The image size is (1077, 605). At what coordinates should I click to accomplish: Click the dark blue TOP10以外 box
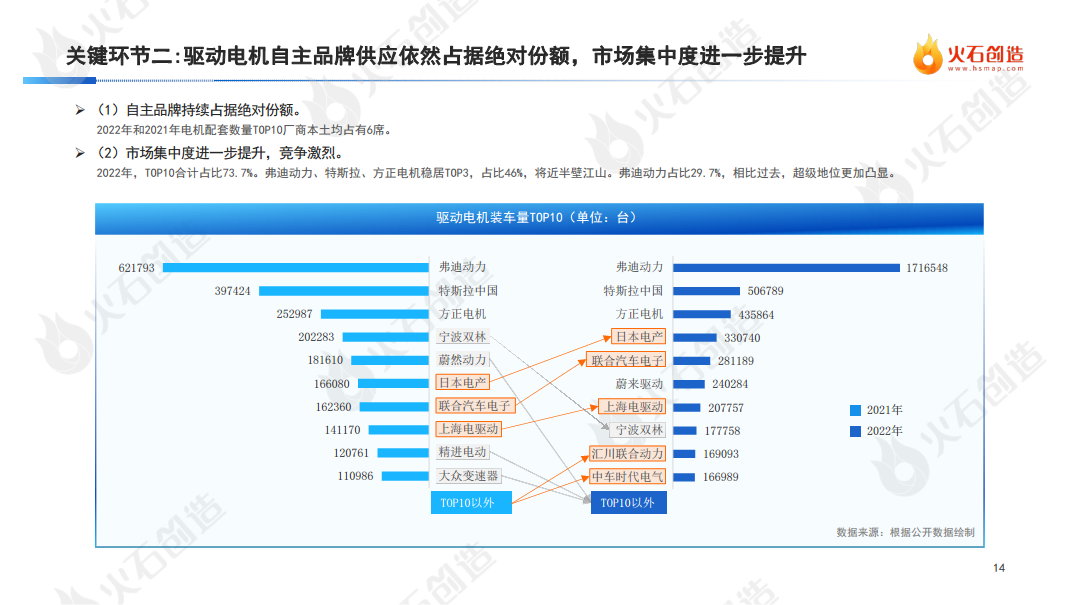click(628, 503)
